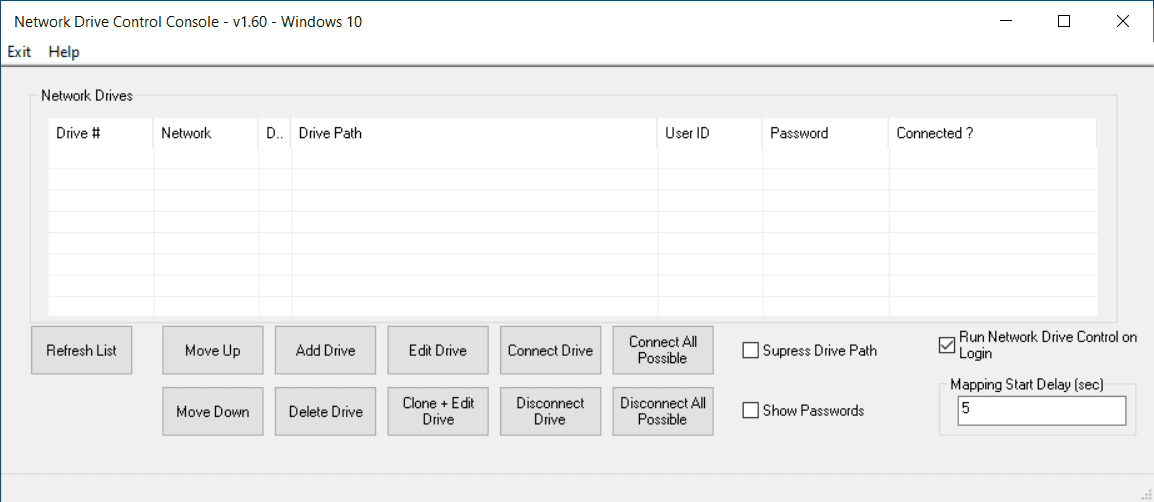The image size is (1154, 502).
Task: Open the Help menu
Action: [64, 52]
